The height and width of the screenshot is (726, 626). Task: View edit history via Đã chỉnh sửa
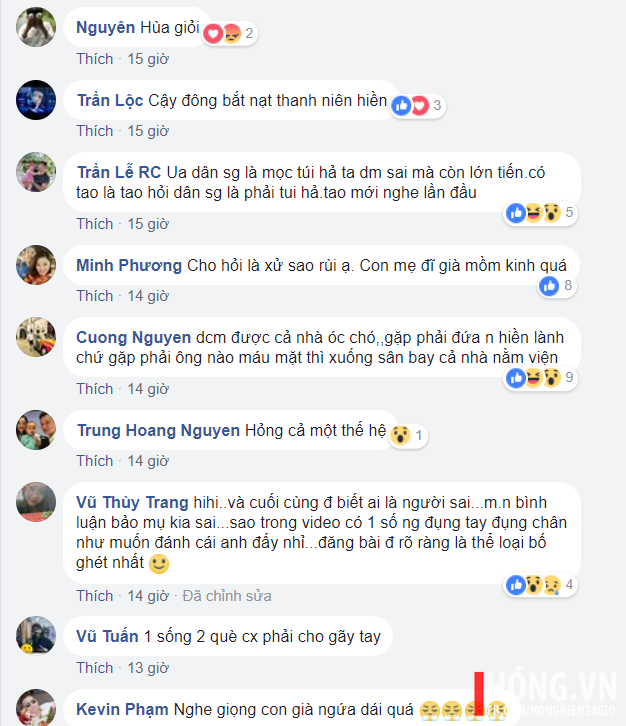point(227,595)
